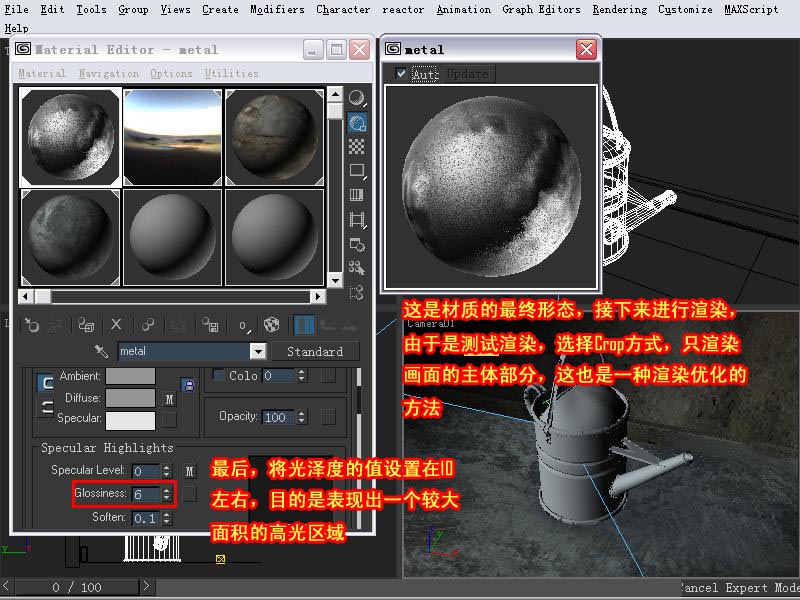The height and width of the screenshot is (600, 800).
Task: Go to next frame arrow in time slider
Action: coord(146,587)
